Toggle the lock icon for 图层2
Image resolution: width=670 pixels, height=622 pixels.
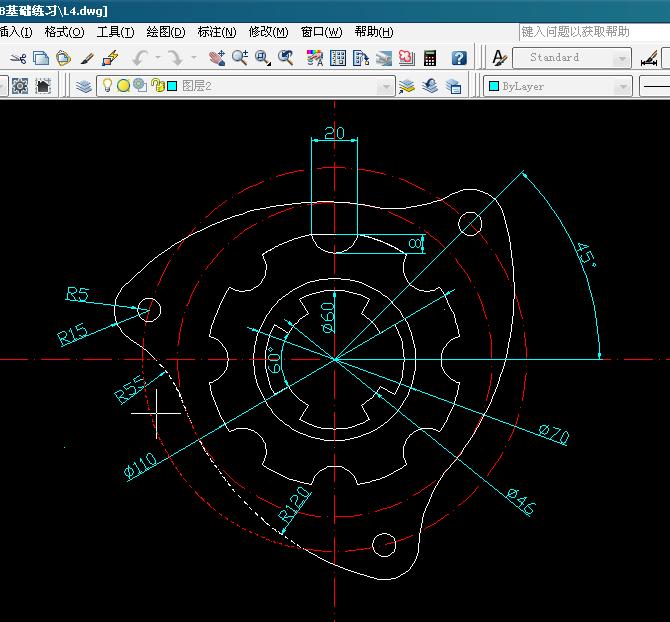[158, 86]
